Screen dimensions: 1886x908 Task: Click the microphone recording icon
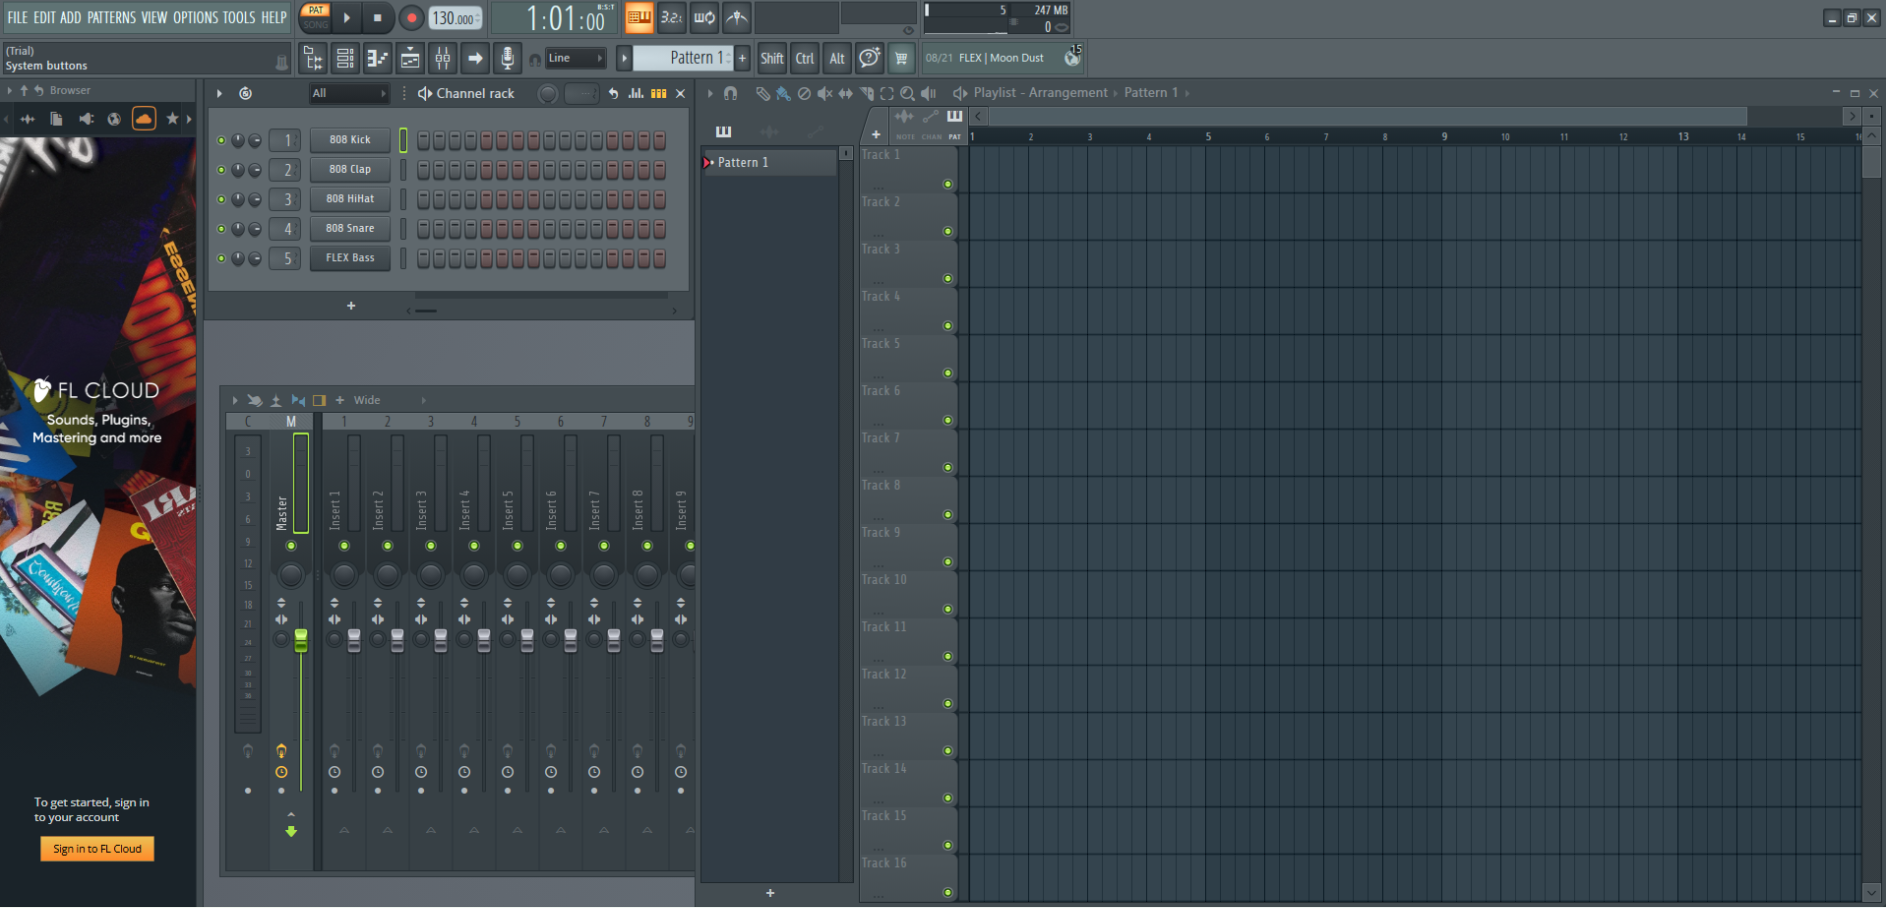pyautogui.click(x=508, y=58)
